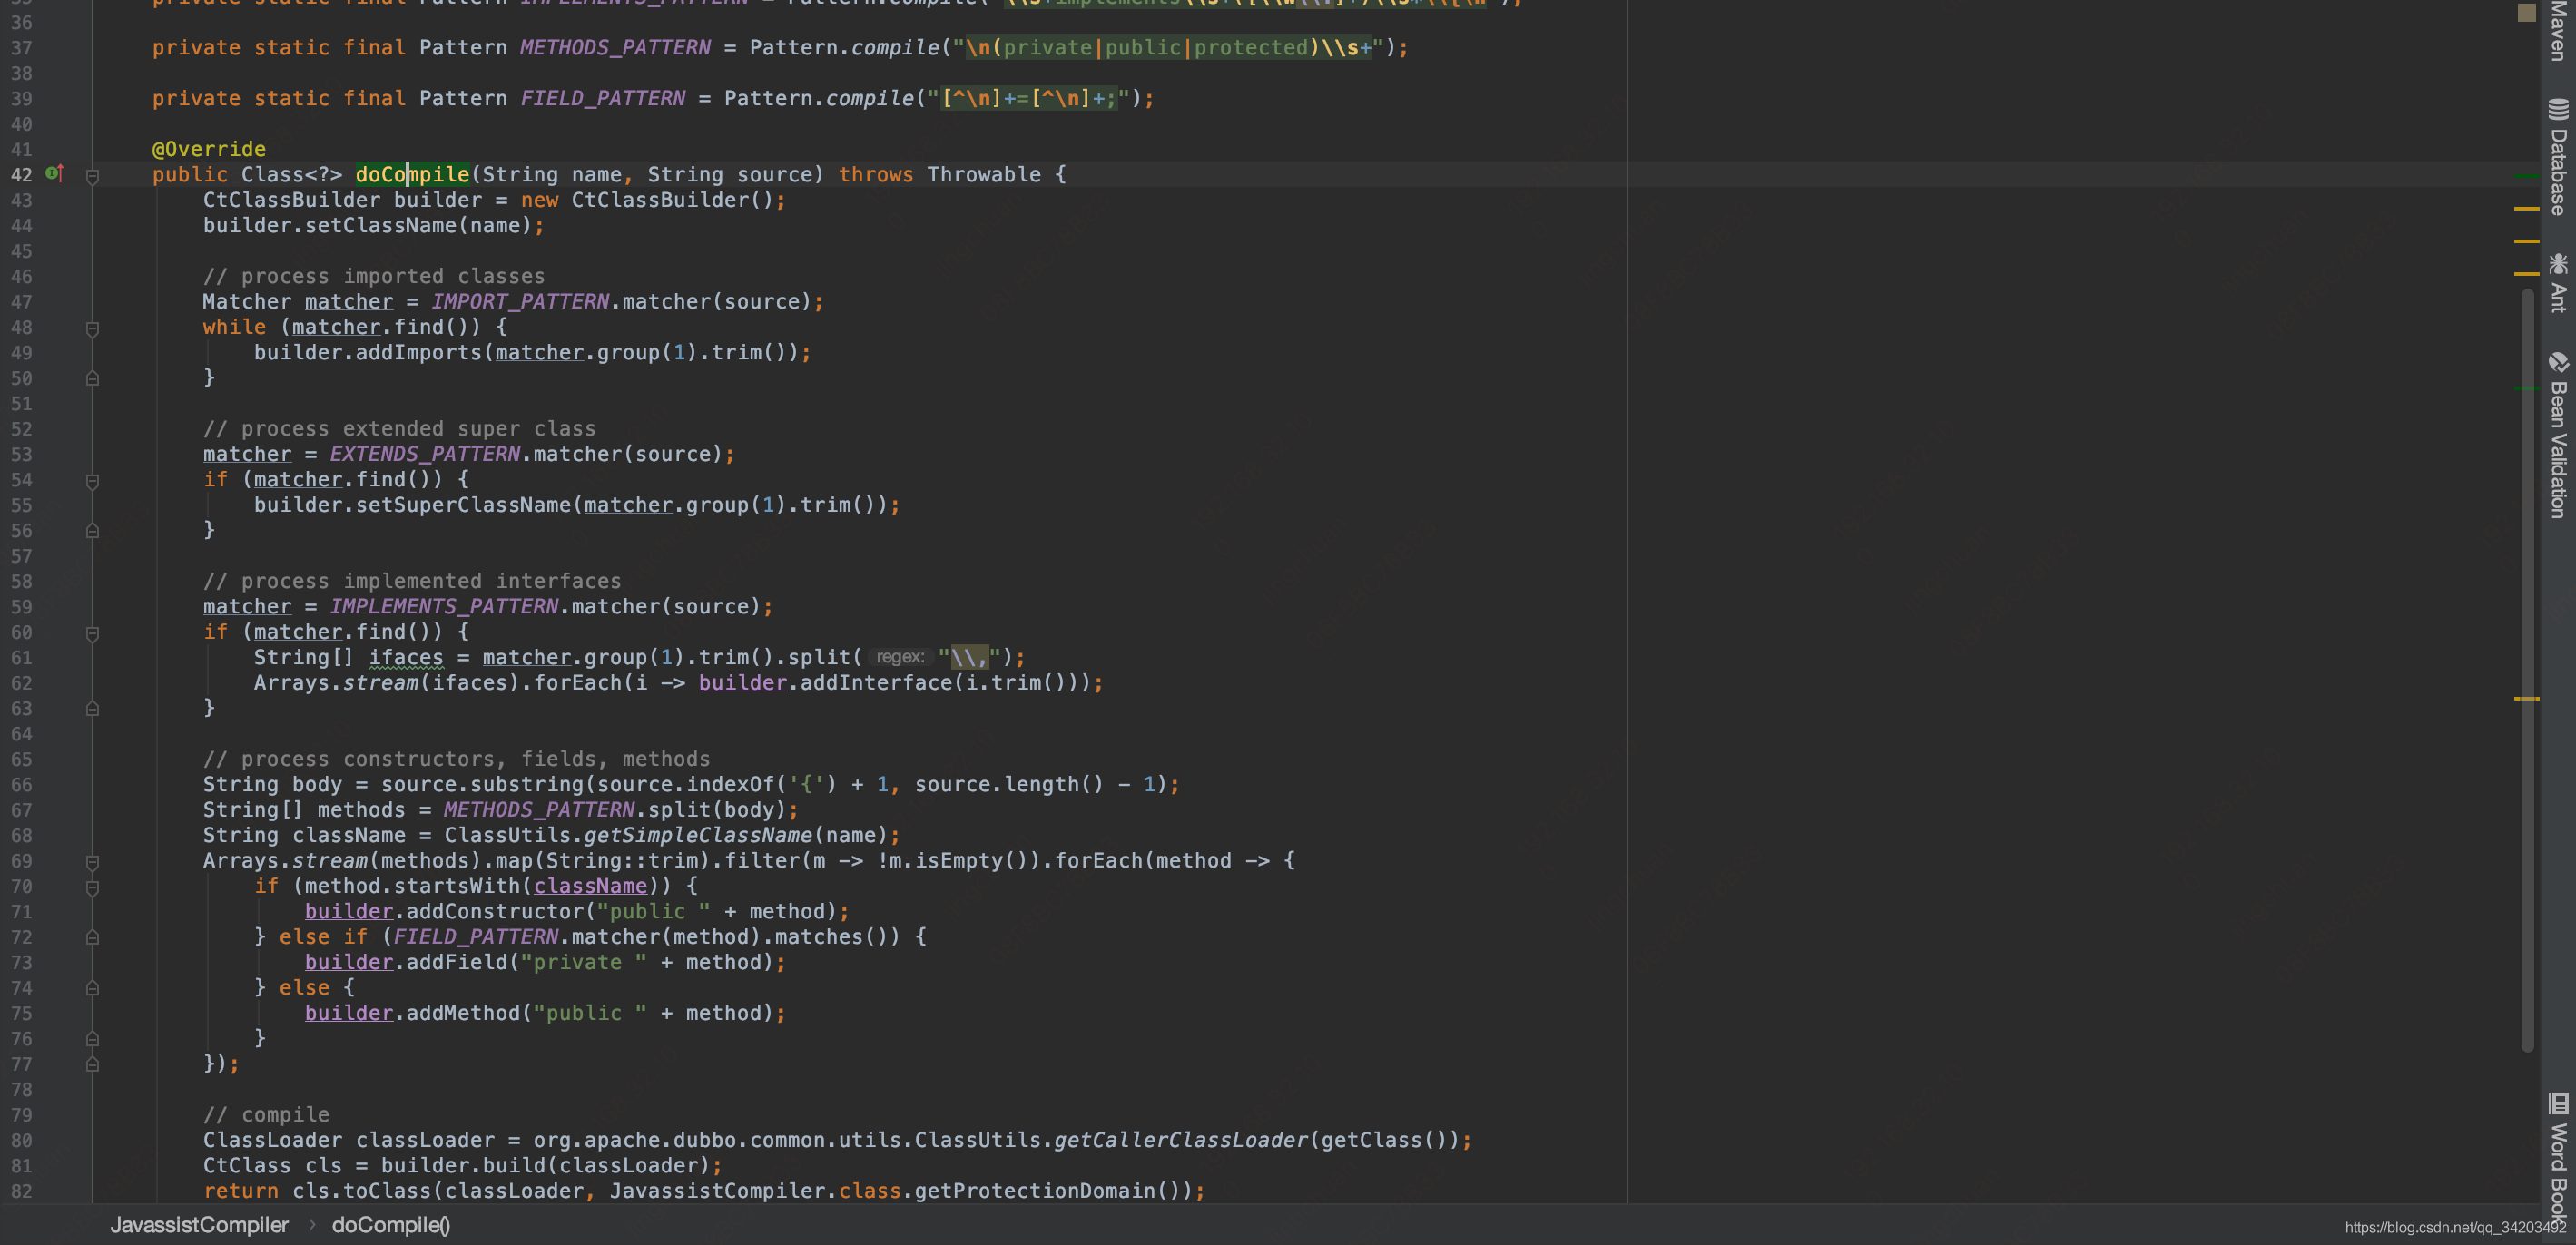
Task: Click line number 43 in the gutter
Action: (22, 200)
